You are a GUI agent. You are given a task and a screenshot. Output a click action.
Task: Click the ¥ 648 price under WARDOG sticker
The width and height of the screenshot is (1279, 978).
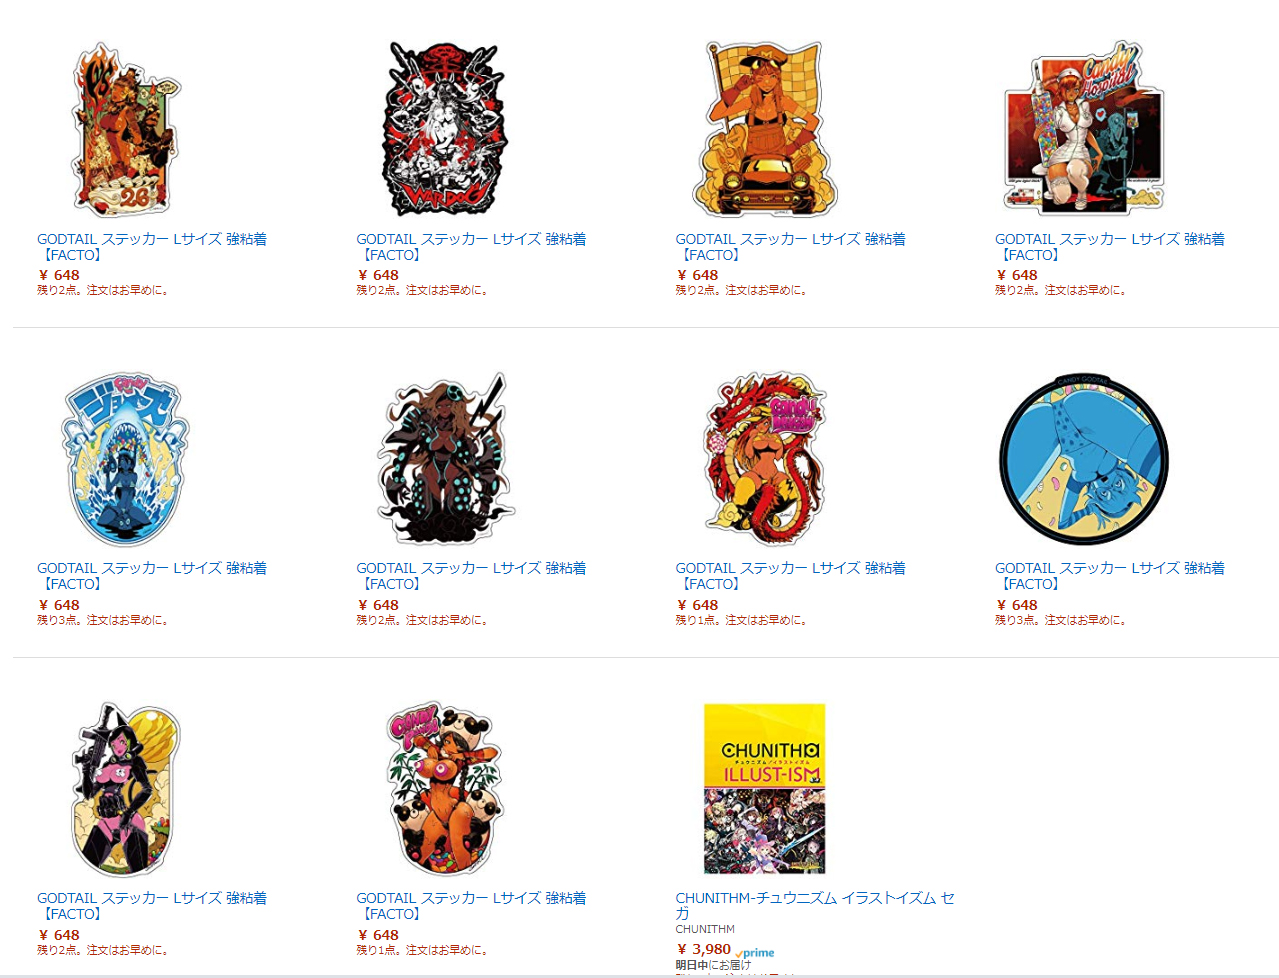click(x=378, y=275)
